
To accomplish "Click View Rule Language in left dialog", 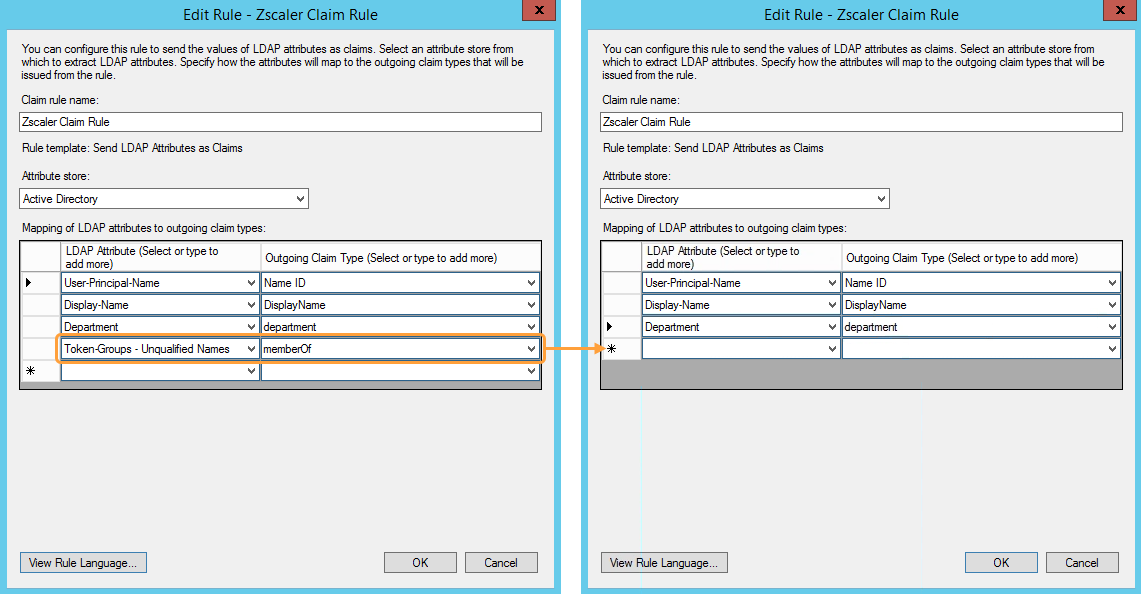I will (x=83, y=562).
